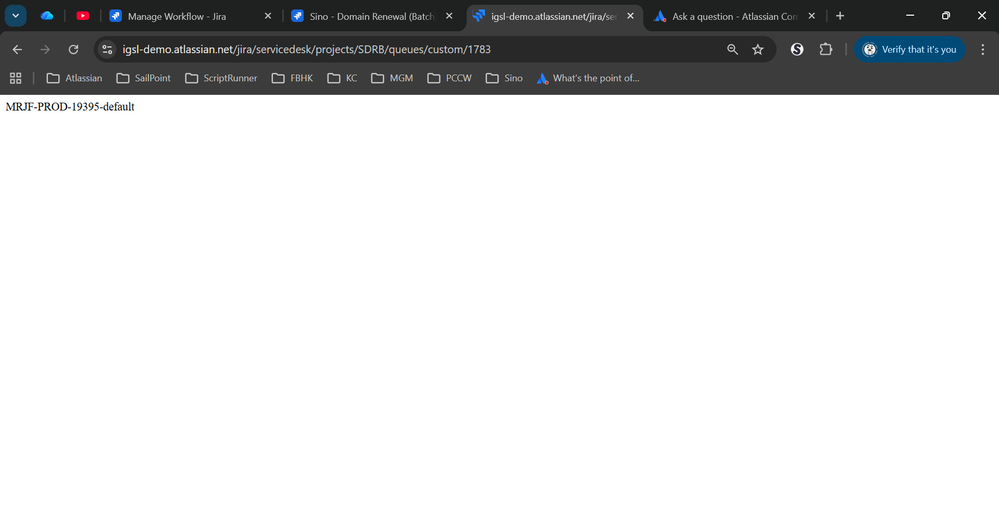Screen dimensions: 999x522
Task: Open What's the point of... bookmark
Action: tap(587, 78)
